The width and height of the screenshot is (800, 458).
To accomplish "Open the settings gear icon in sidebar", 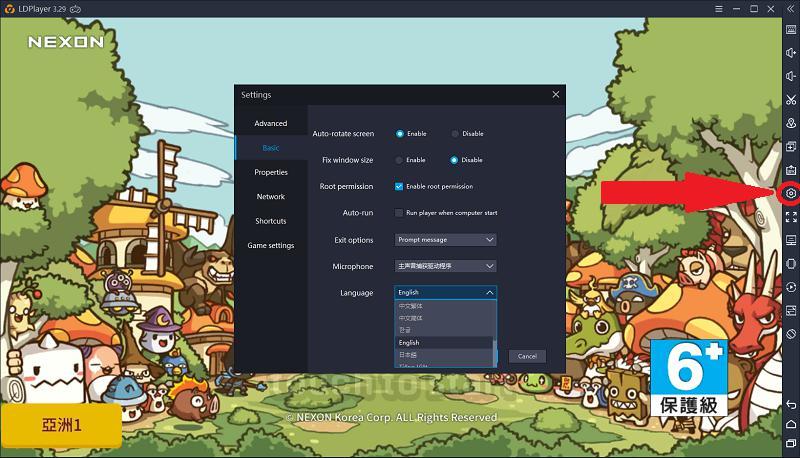I will coord(791,193).
